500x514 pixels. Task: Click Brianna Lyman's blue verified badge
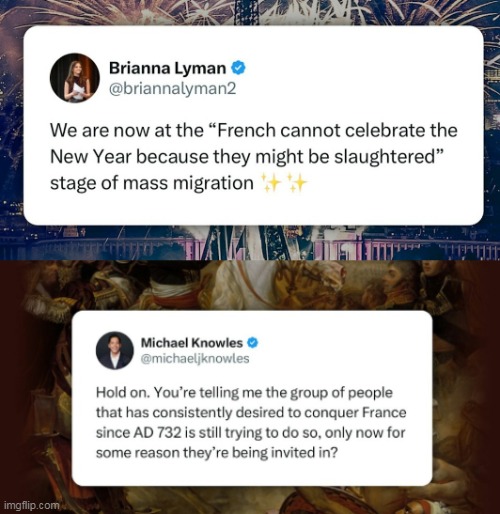[x=238, y=68]
